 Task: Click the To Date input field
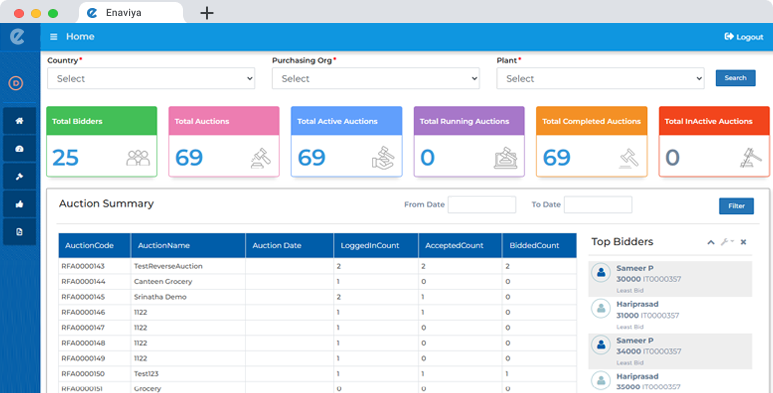click(598, 205)
